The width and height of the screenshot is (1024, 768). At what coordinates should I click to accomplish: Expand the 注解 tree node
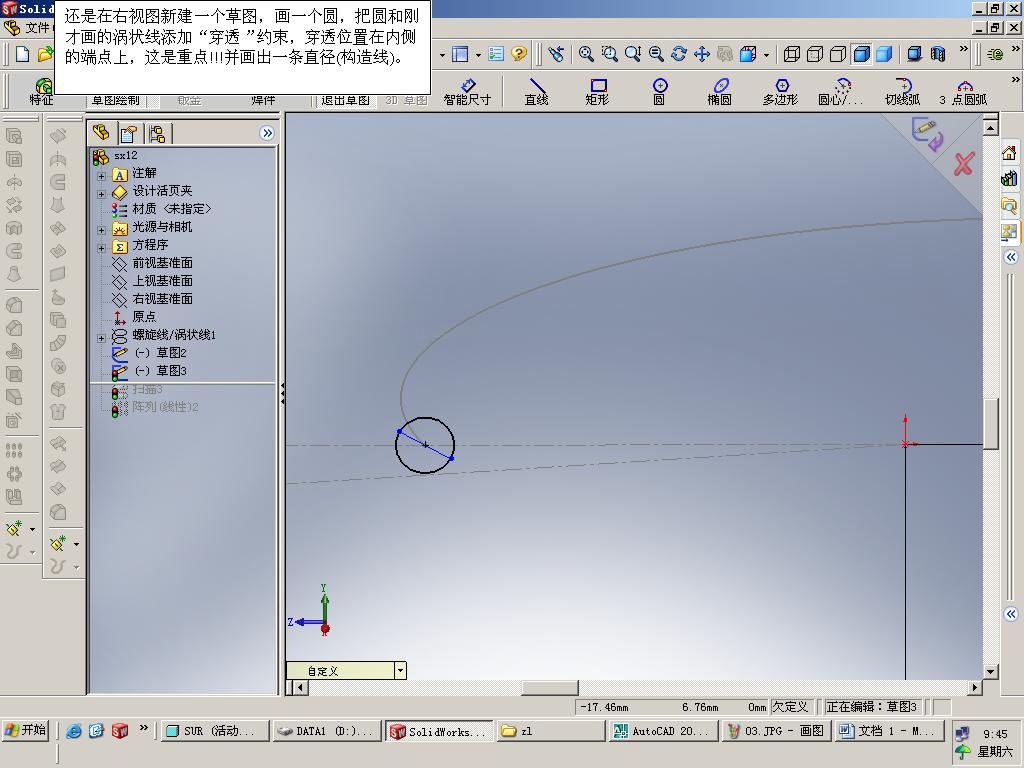pos(101,176)
